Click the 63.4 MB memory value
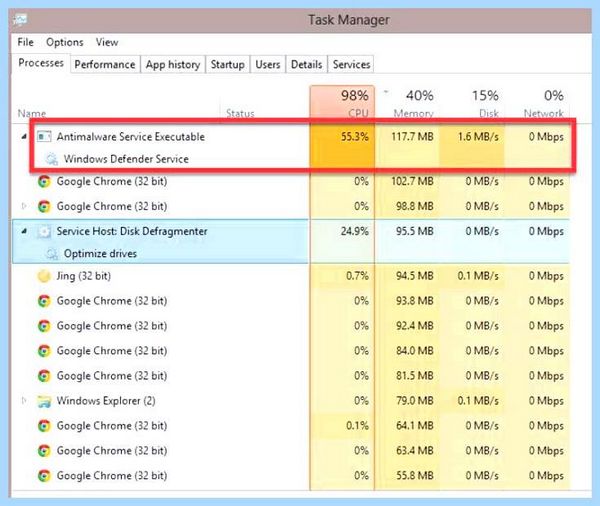Image resolution: width=600 pixels, height=506 pixels. 415,451
